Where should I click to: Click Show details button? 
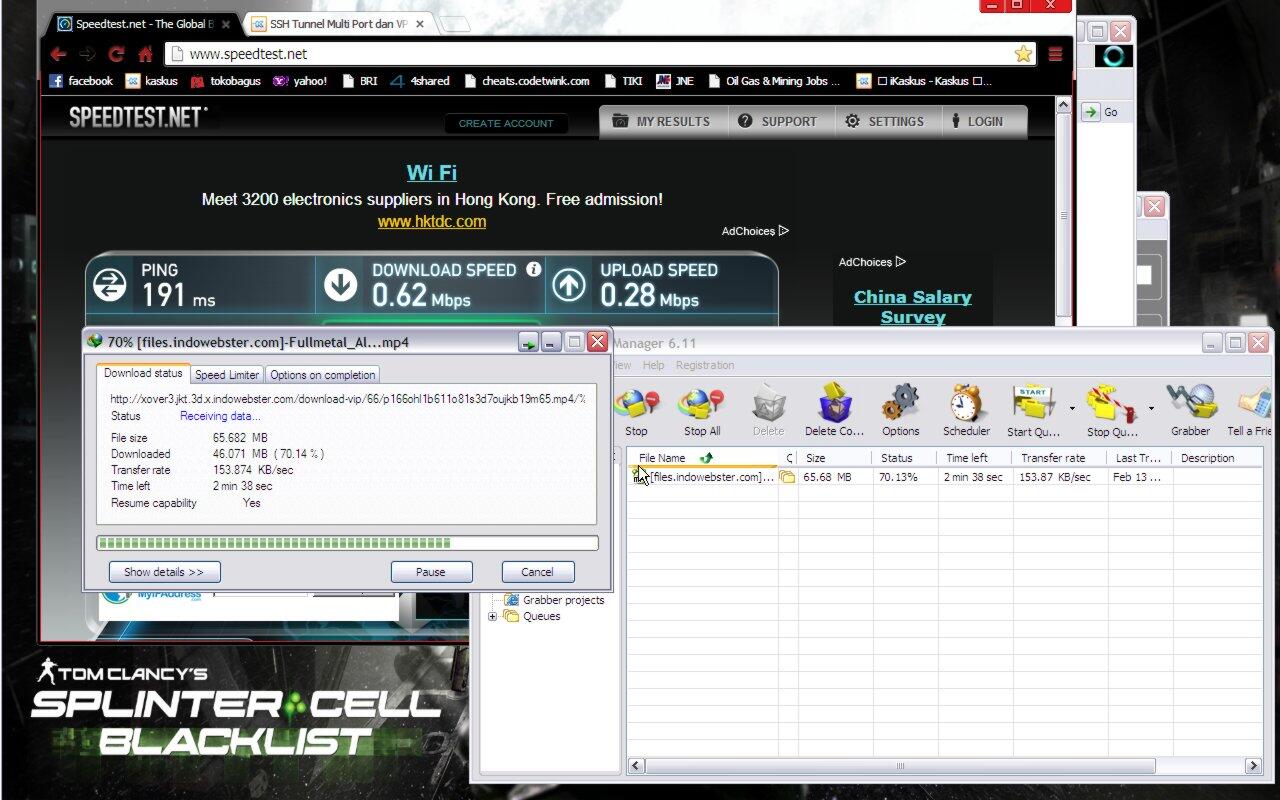point(164,572)
